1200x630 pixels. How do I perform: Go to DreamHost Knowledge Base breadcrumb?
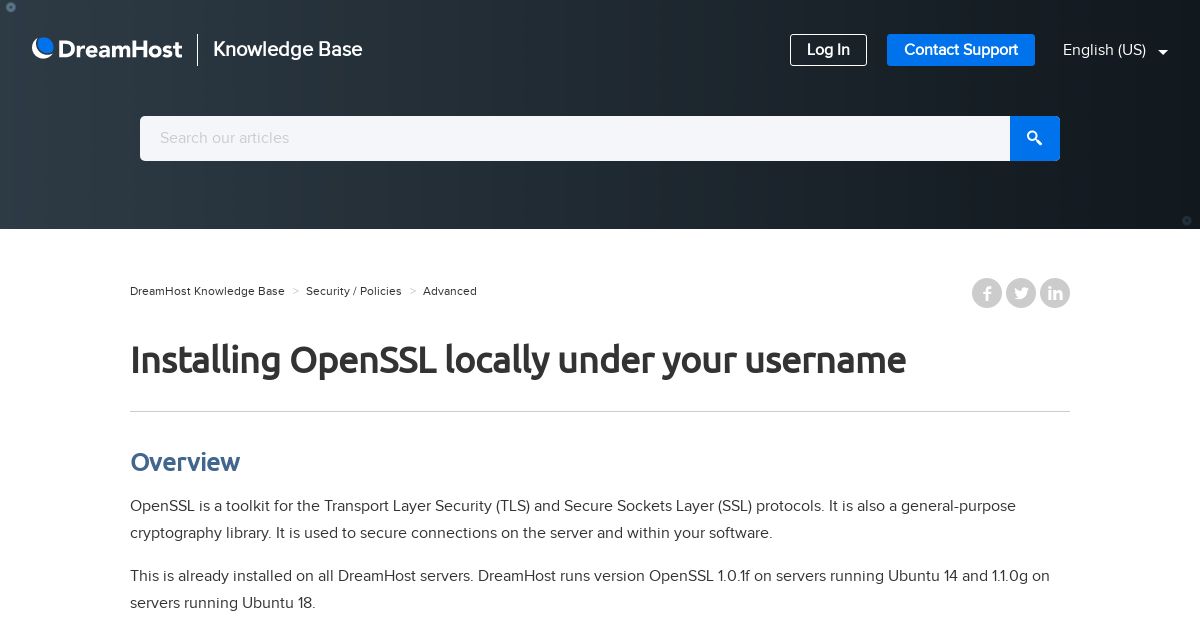pos(207,291)
